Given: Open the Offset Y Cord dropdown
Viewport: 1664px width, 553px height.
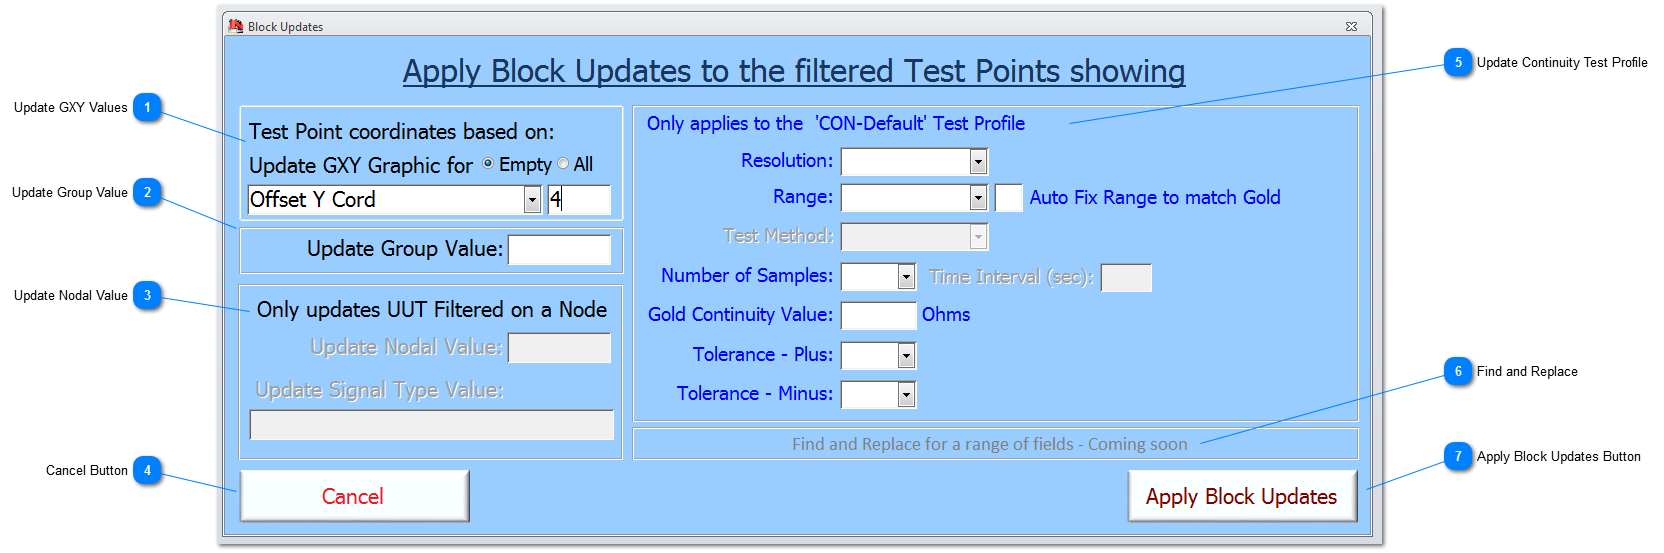Looking at the screenshot, I should tap(532, 200).
